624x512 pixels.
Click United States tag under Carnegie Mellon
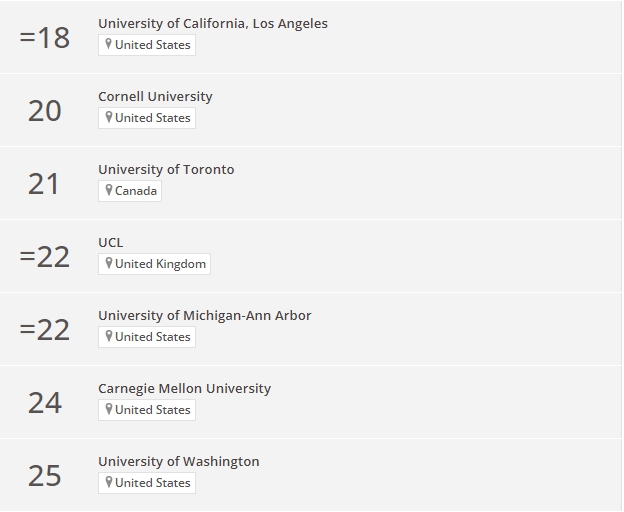click(x=147, y=410)
